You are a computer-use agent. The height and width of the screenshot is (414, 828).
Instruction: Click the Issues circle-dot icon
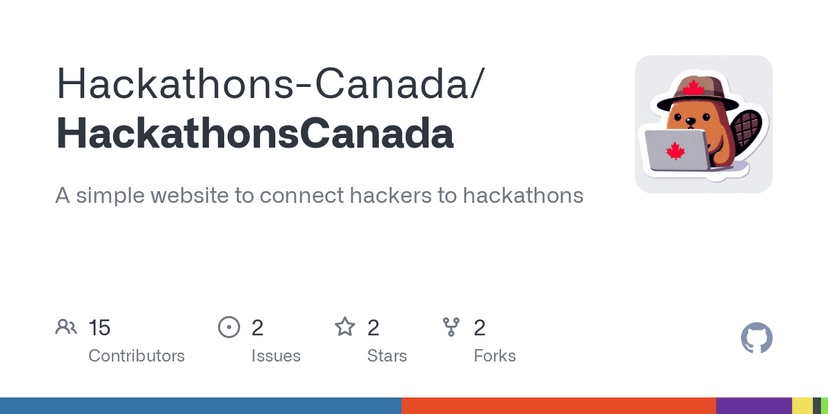click(x=229, y=327)
